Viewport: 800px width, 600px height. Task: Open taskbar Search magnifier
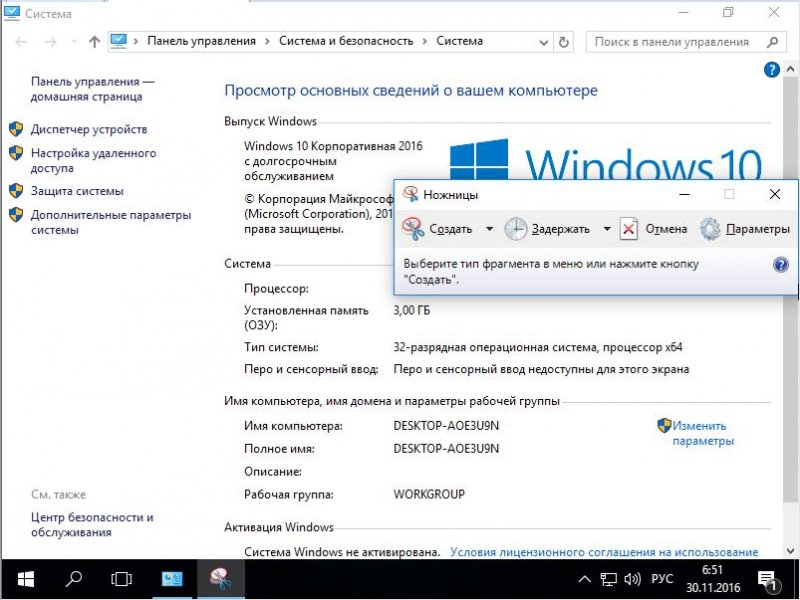[74, 579]
